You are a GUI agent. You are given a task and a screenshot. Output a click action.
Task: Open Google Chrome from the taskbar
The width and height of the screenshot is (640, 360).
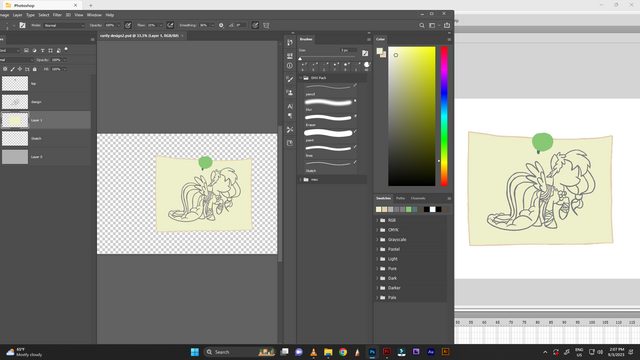343,352
